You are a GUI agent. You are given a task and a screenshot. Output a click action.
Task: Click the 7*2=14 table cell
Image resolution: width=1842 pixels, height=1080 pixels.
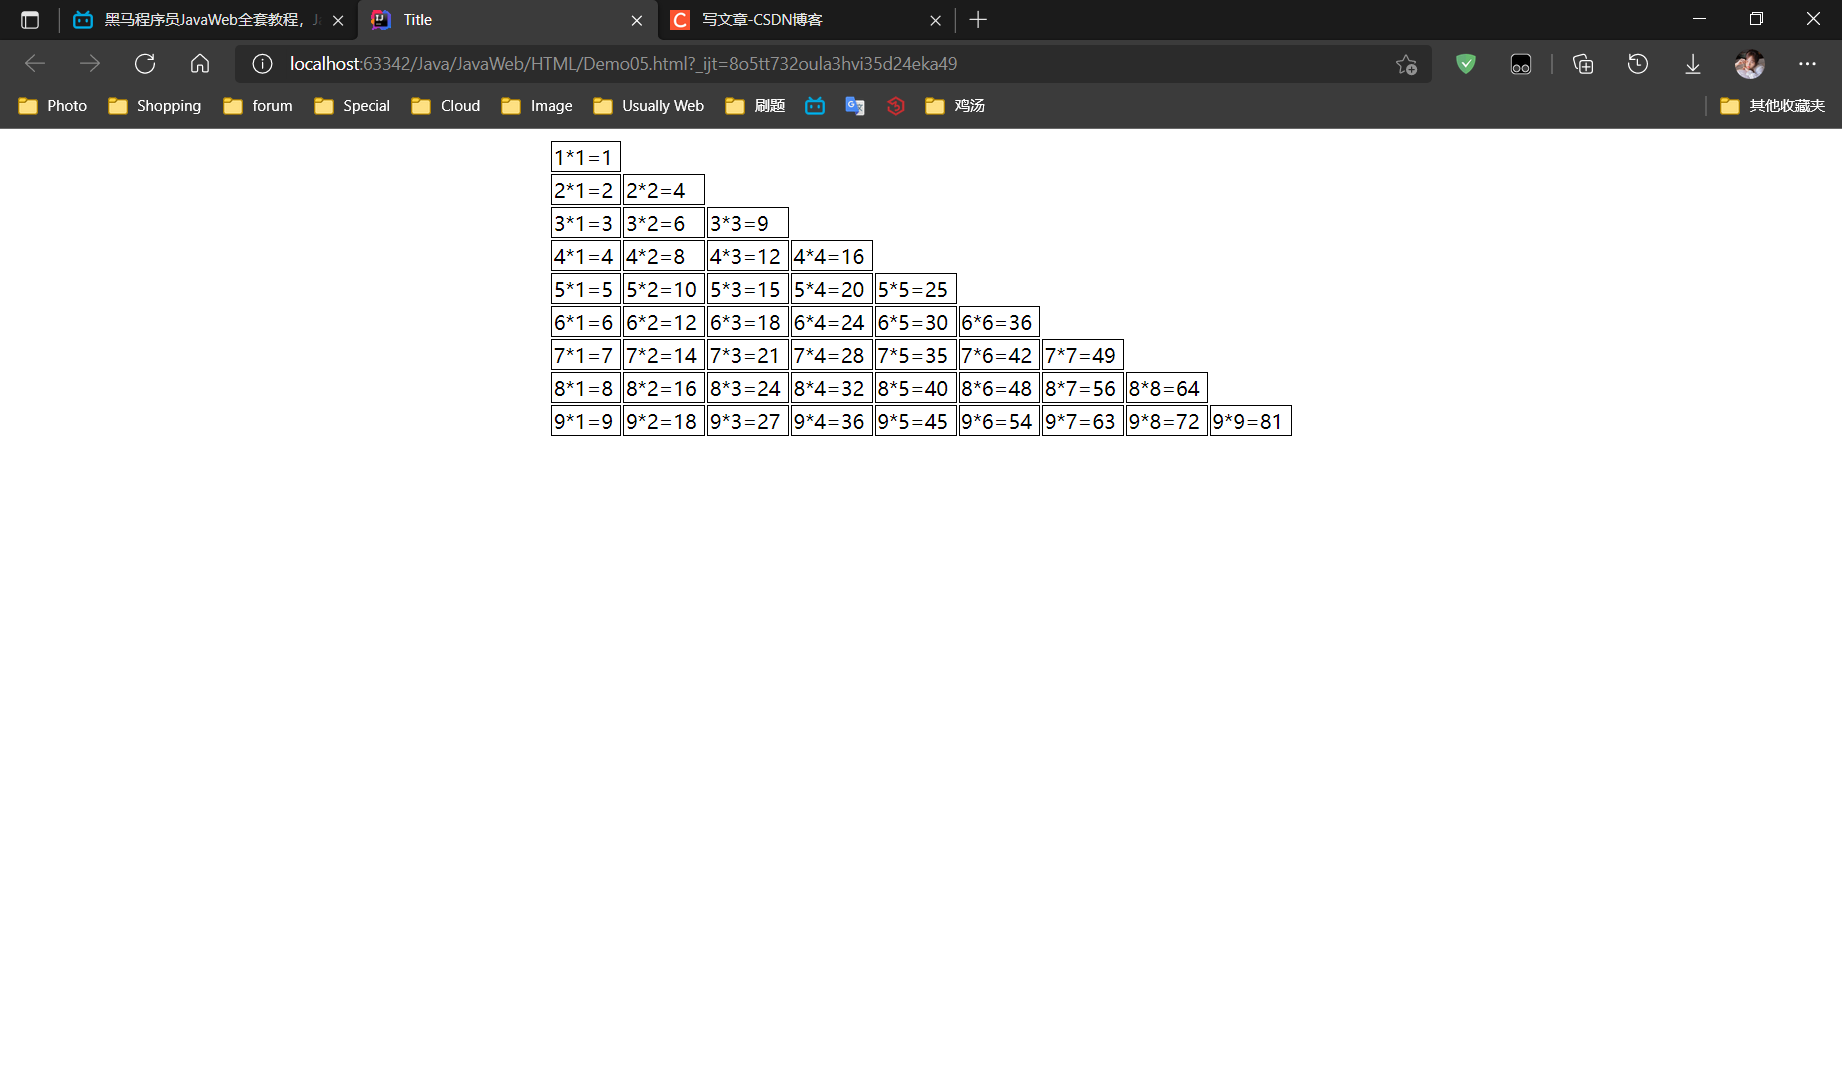click(x=664, y=355)
